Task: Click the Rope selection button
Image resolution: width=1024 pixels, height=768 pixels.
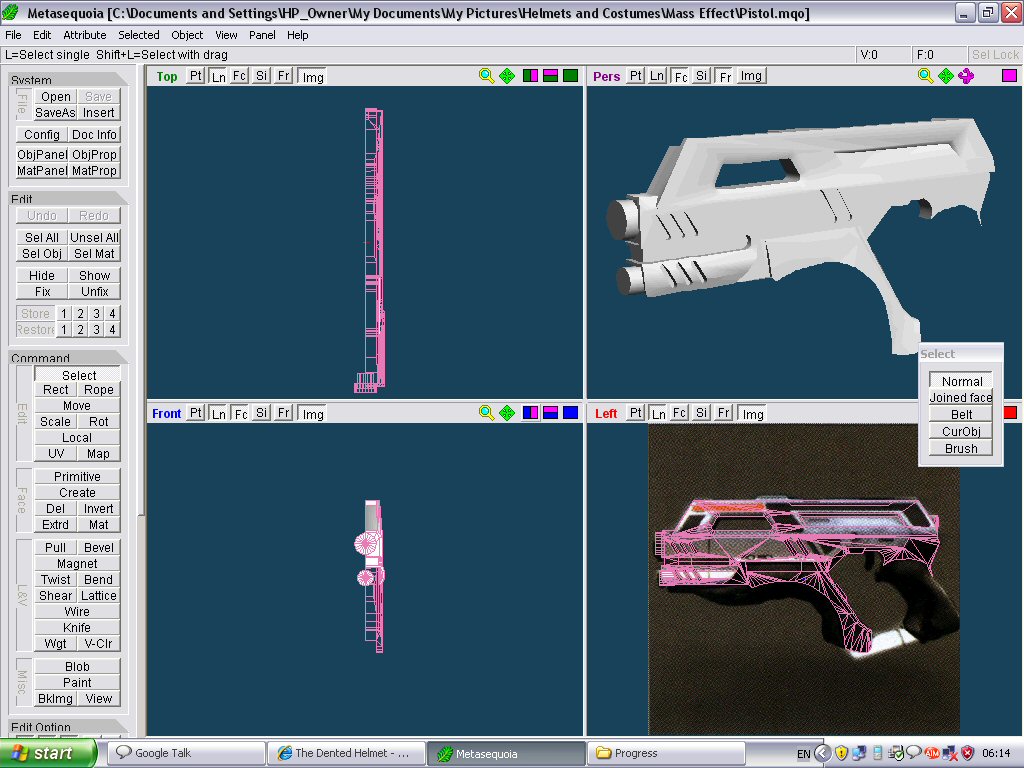Action: [x=99, y=389]
